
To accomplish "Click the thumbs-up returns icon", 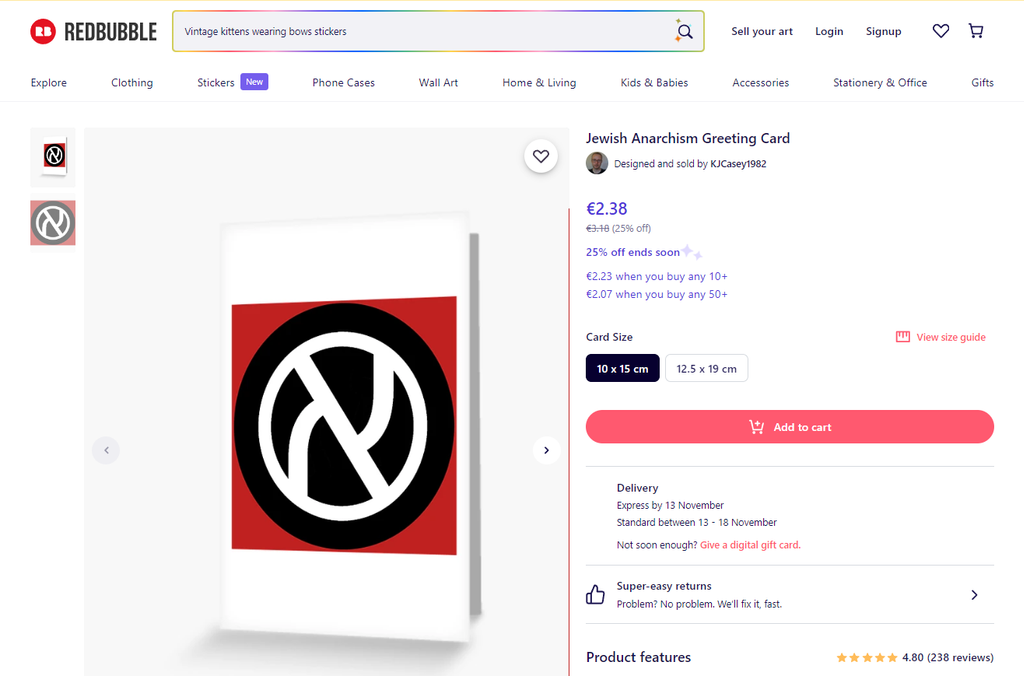I will [x=596, y=595].
